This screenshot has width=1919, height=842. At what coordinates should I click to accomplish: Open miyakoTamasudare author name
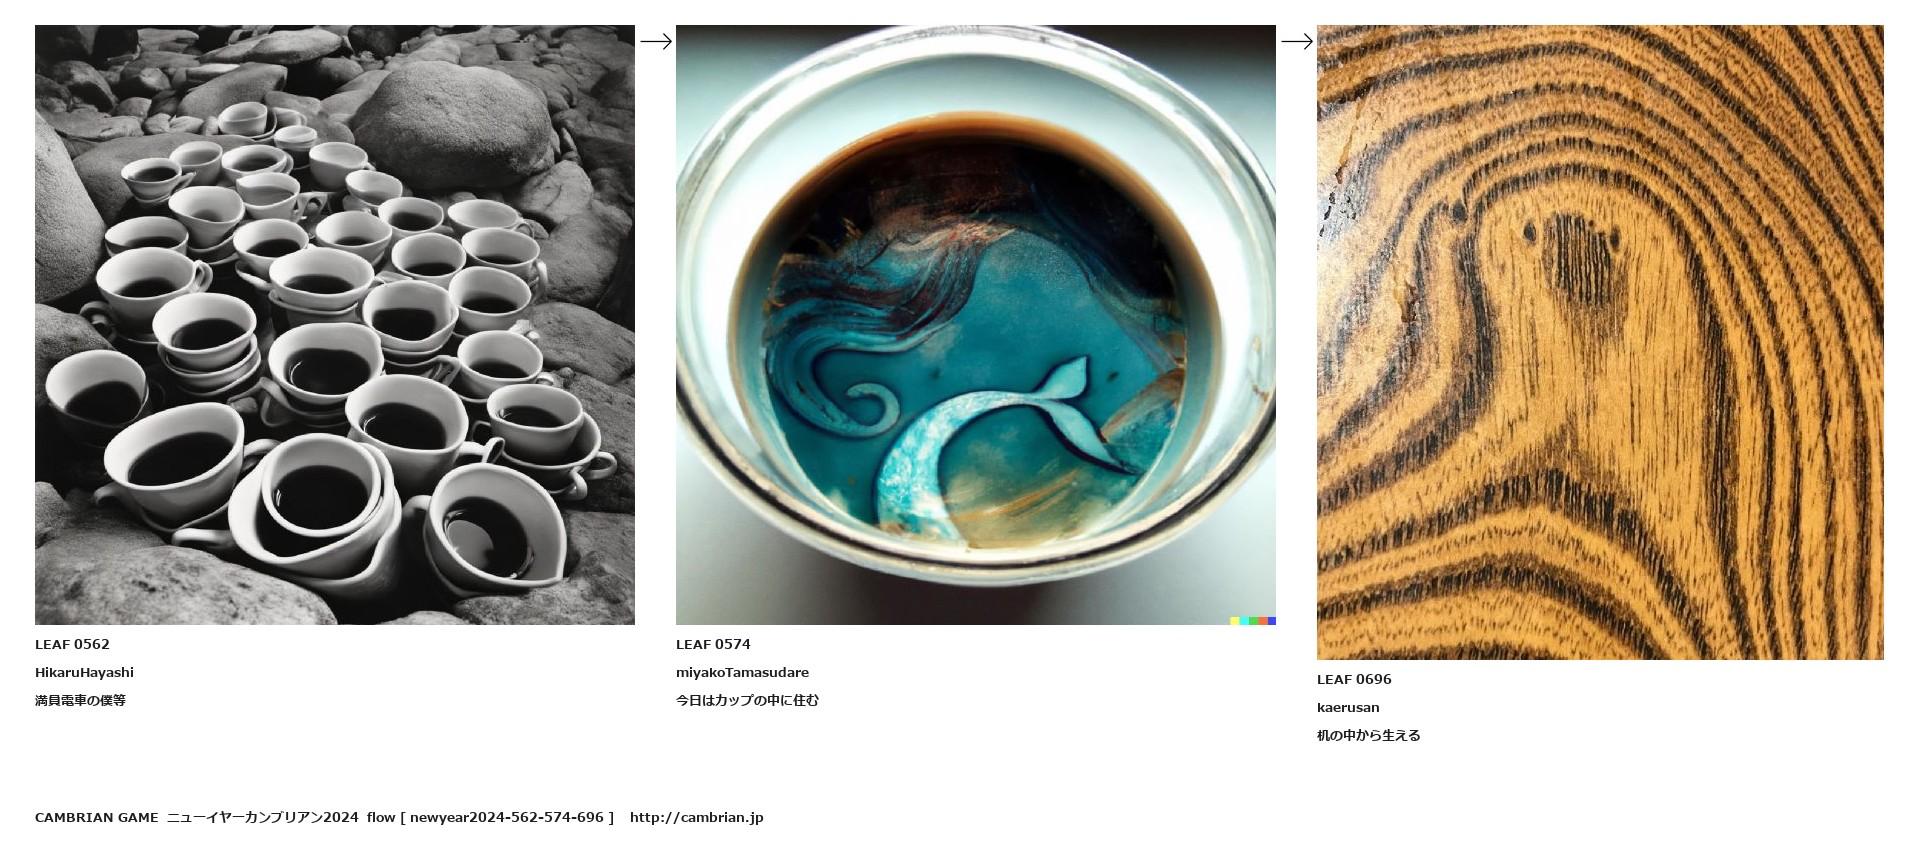coord(742,672)
